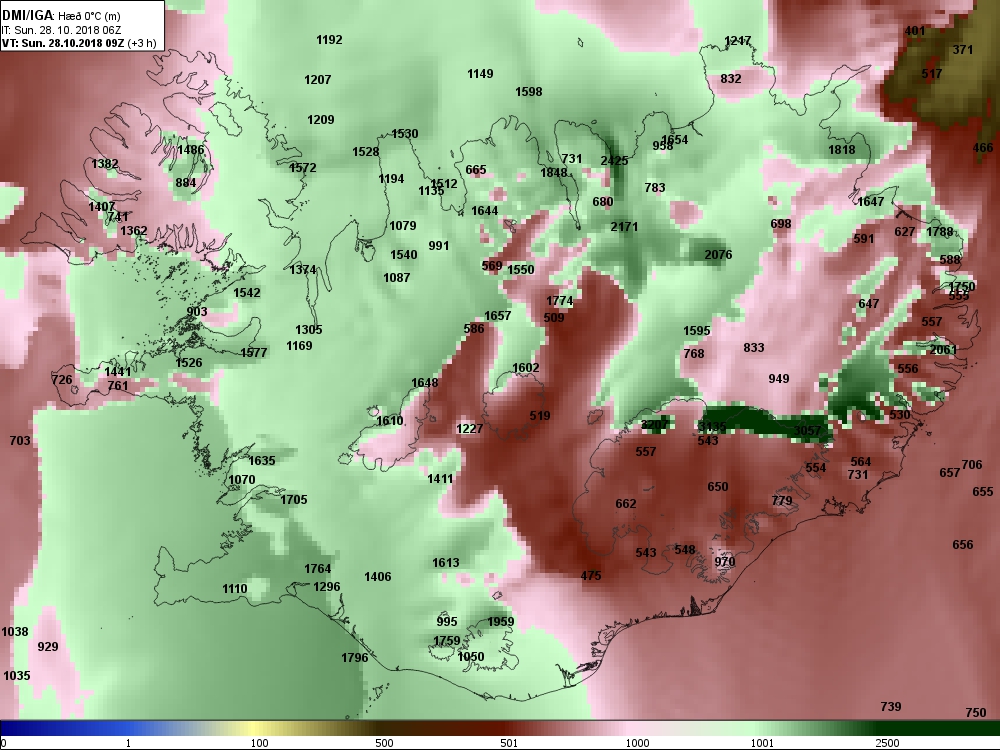
Task: Select the value 466 at the eastern edge
Action: (x=983, y=148)
